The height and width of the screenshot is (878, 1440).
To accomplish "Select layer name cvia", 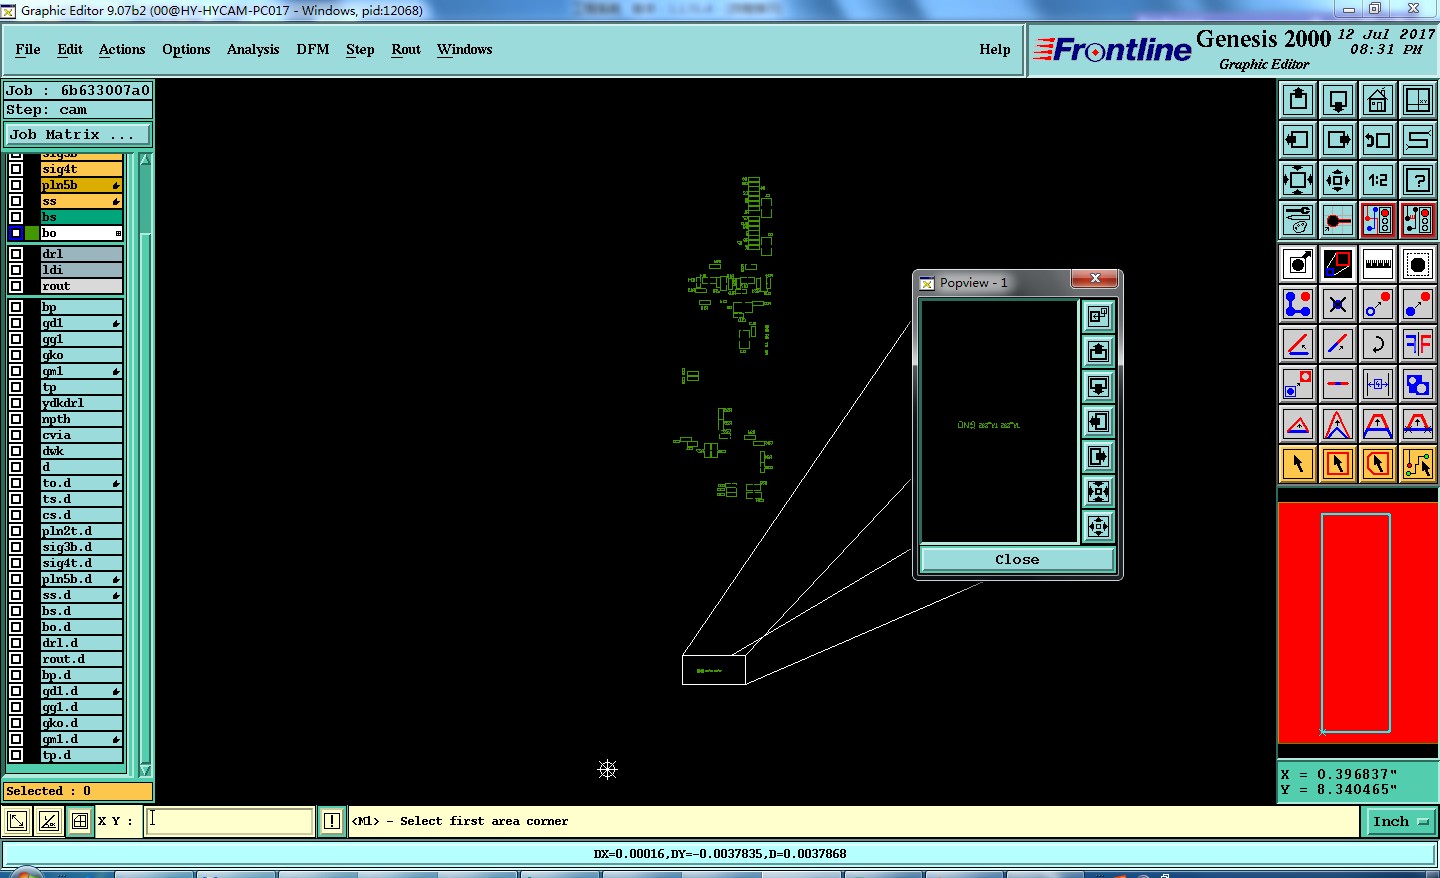I will click(x=81, y=435).
